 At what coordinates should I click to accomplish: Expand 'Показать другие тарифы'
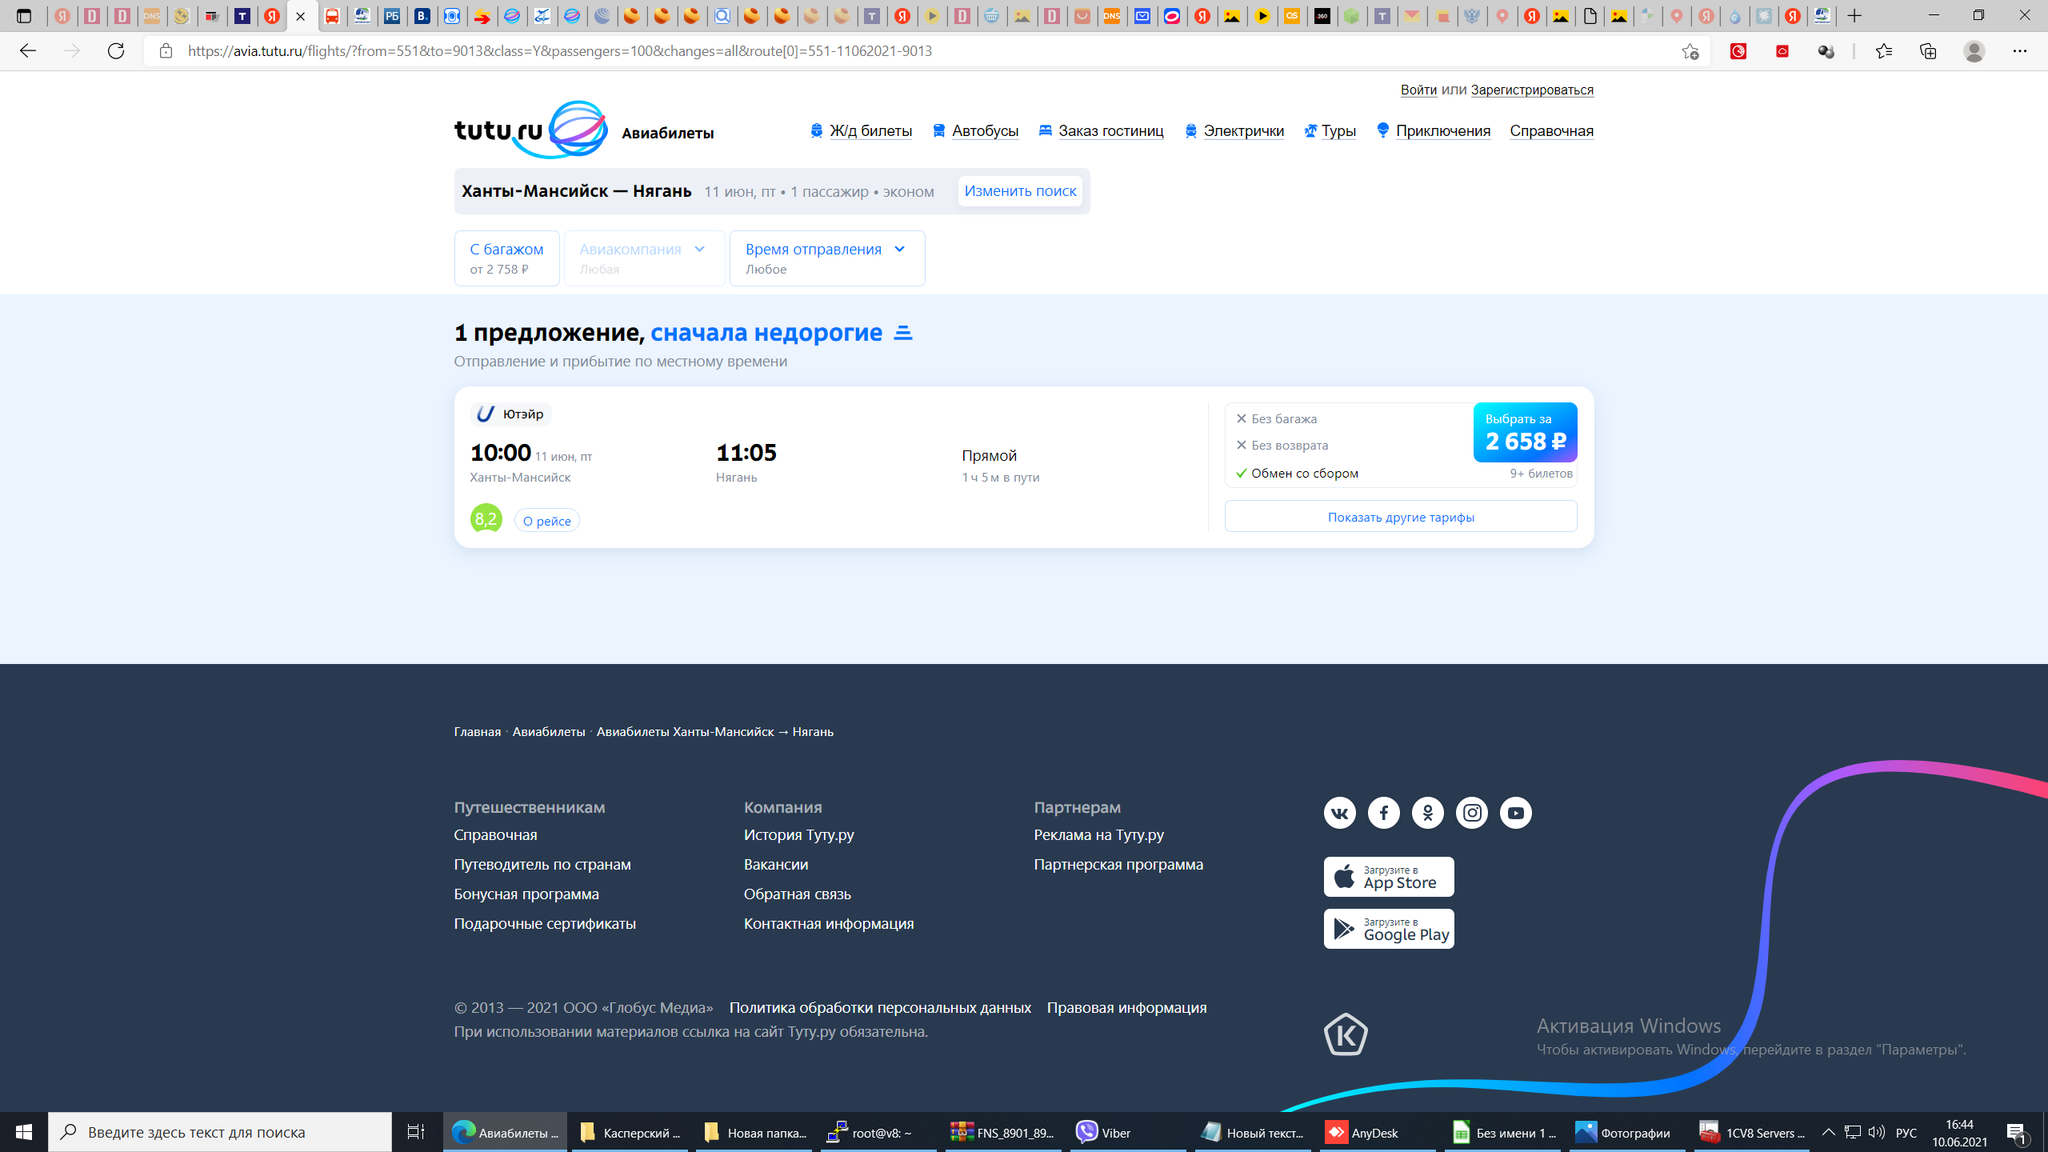click(x=1400, y=517)
